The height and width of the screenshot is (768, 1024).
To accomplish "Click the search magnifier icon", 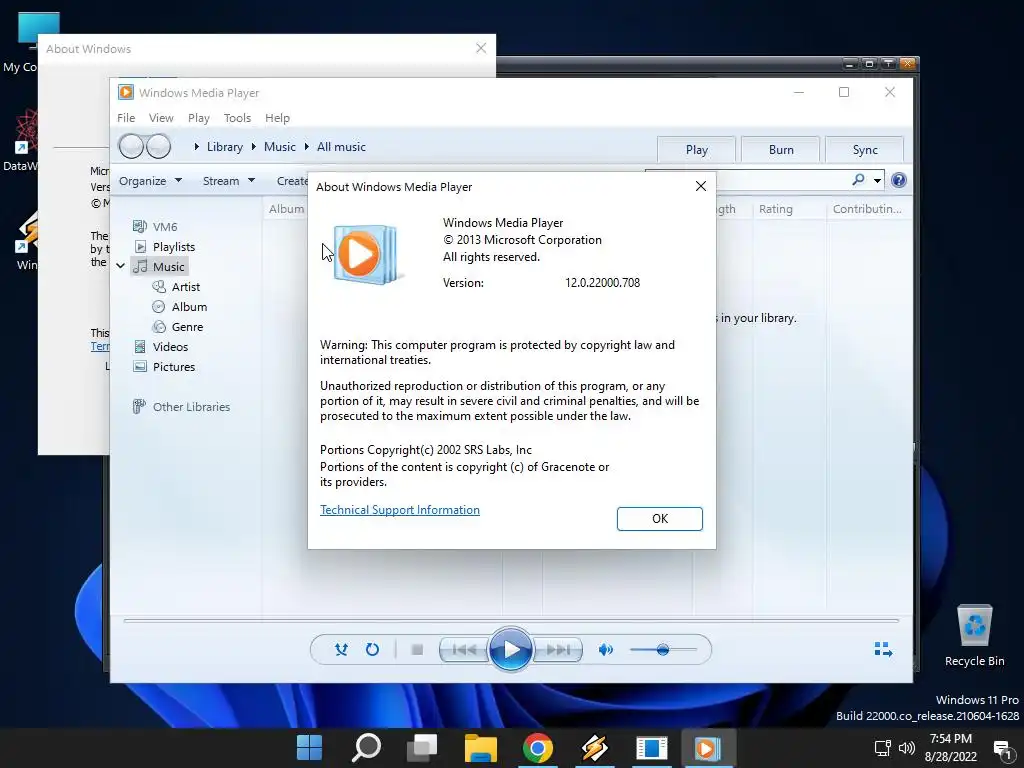I will pyautogui.click(x=858, y=180).
